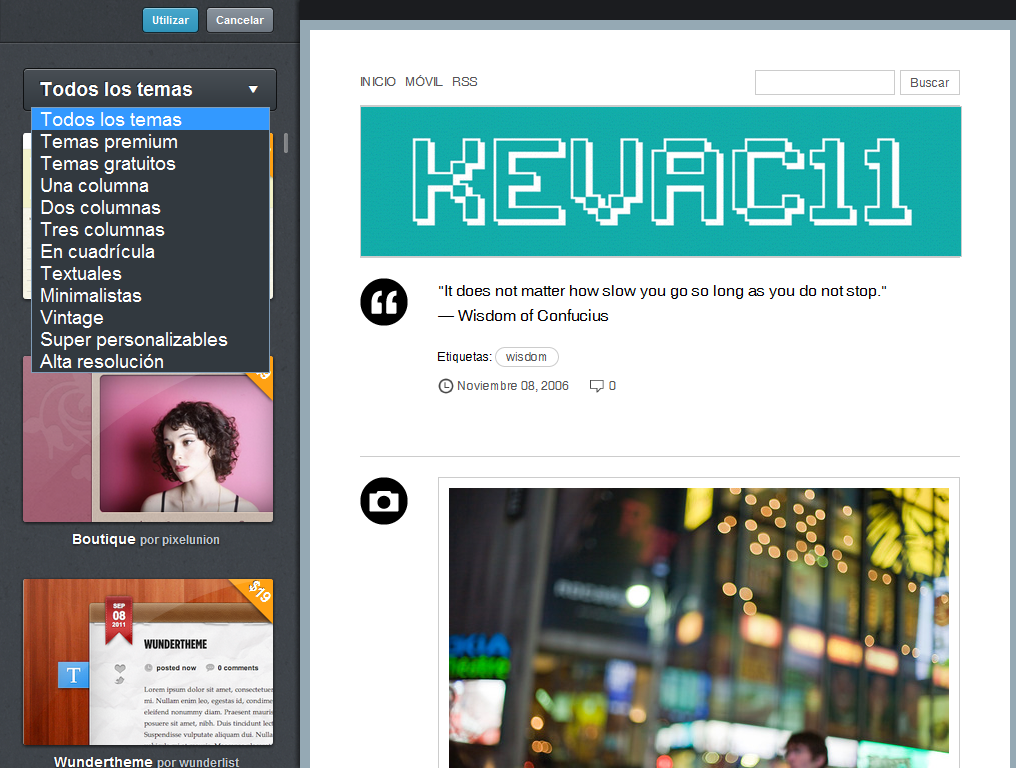The height and width of the screenshot is (768, 1016).
Task: Click the camera photo post icon
Action: point(384,501)
